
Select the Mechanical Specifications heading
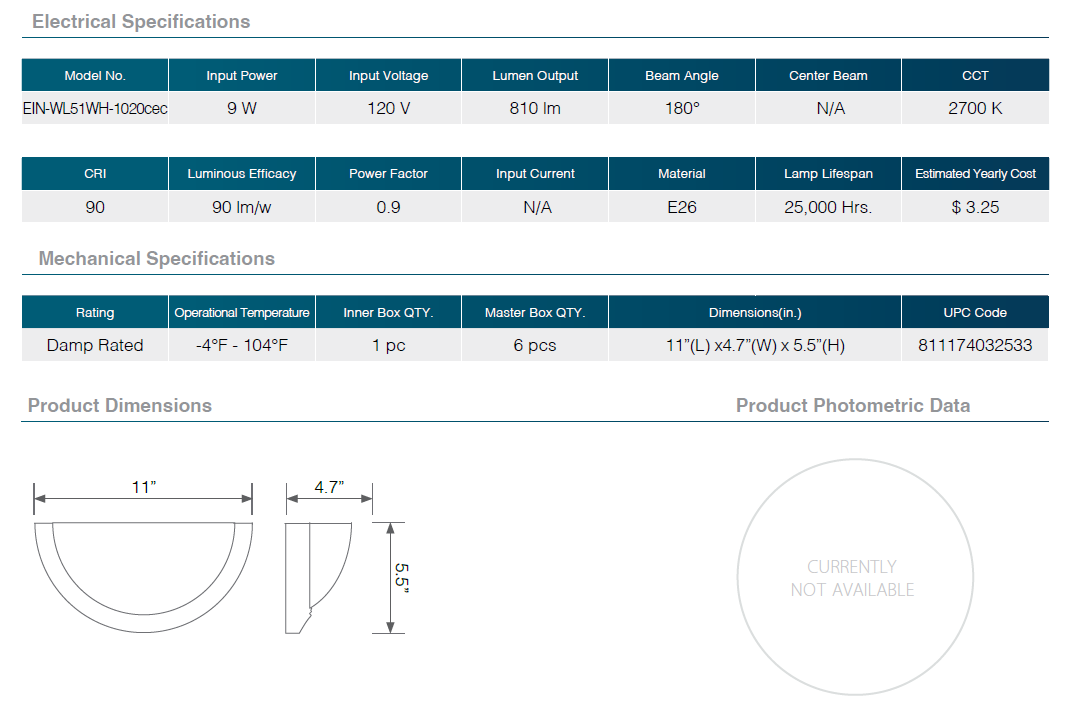click(x=156, y=258)
